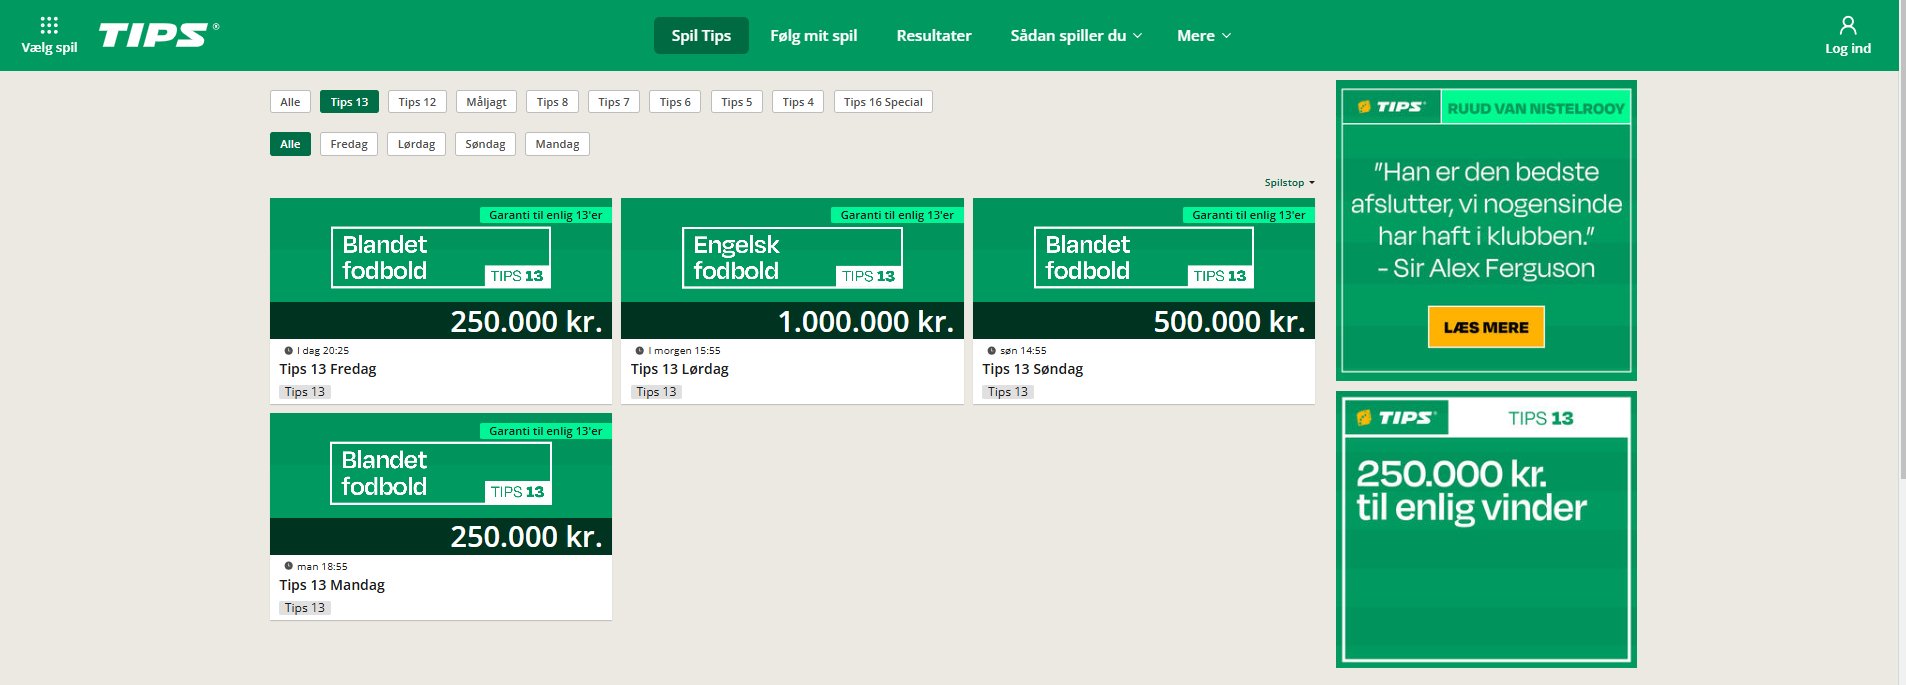This screenshot has width=1906, height=685.
Task: Click the TIPS logo in Nistelrooy ad
Action: tap(1390, 107)
